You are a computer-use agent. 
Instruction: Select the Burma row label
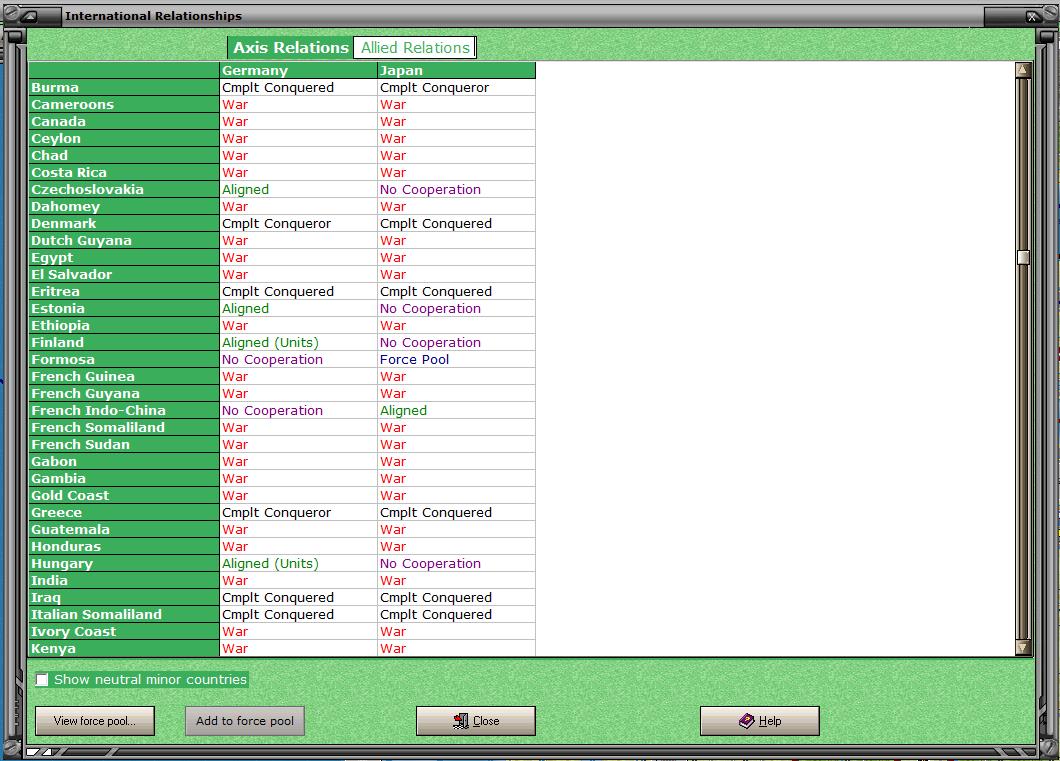pos(124,87)
